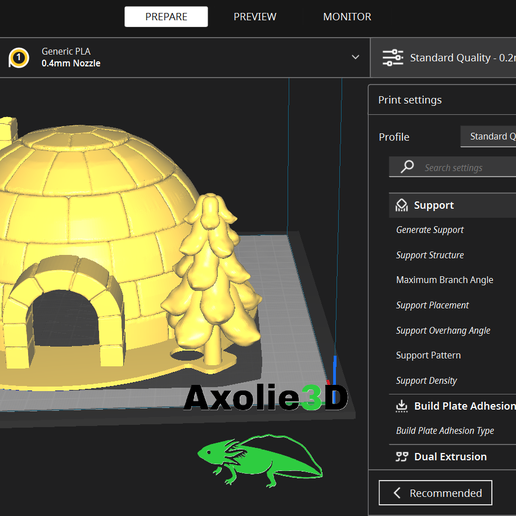Image resolution: width=516 pixels, height=516 pixels.
Task: Click the Recommended button
Action: pyautogui.click(x=435, y=493)
